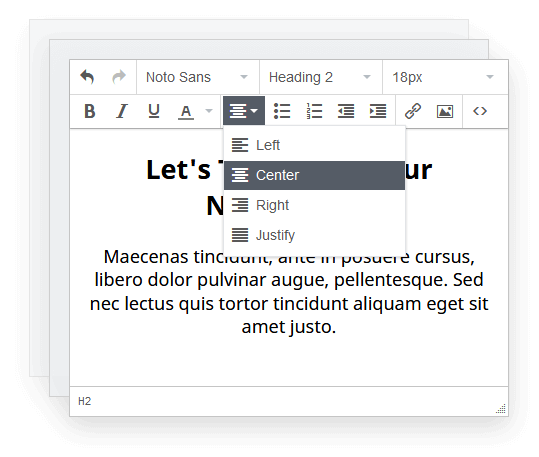Open the Noto Sans font family dropdown
Image resolution: width=539 pixels, height=457 pixels.
198,77
